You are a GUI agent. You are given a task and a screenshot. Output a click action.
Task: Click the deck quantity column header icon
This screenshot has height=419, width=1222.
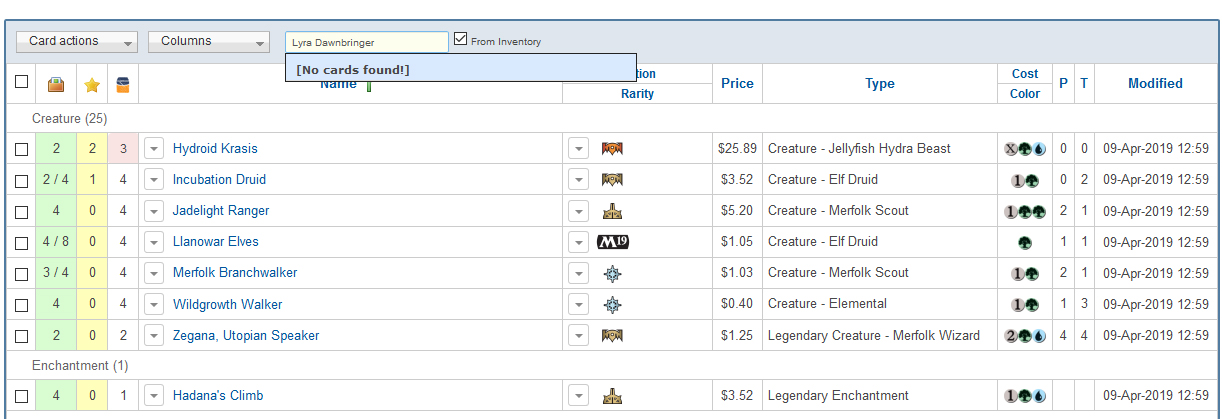(x=123, y=85)
